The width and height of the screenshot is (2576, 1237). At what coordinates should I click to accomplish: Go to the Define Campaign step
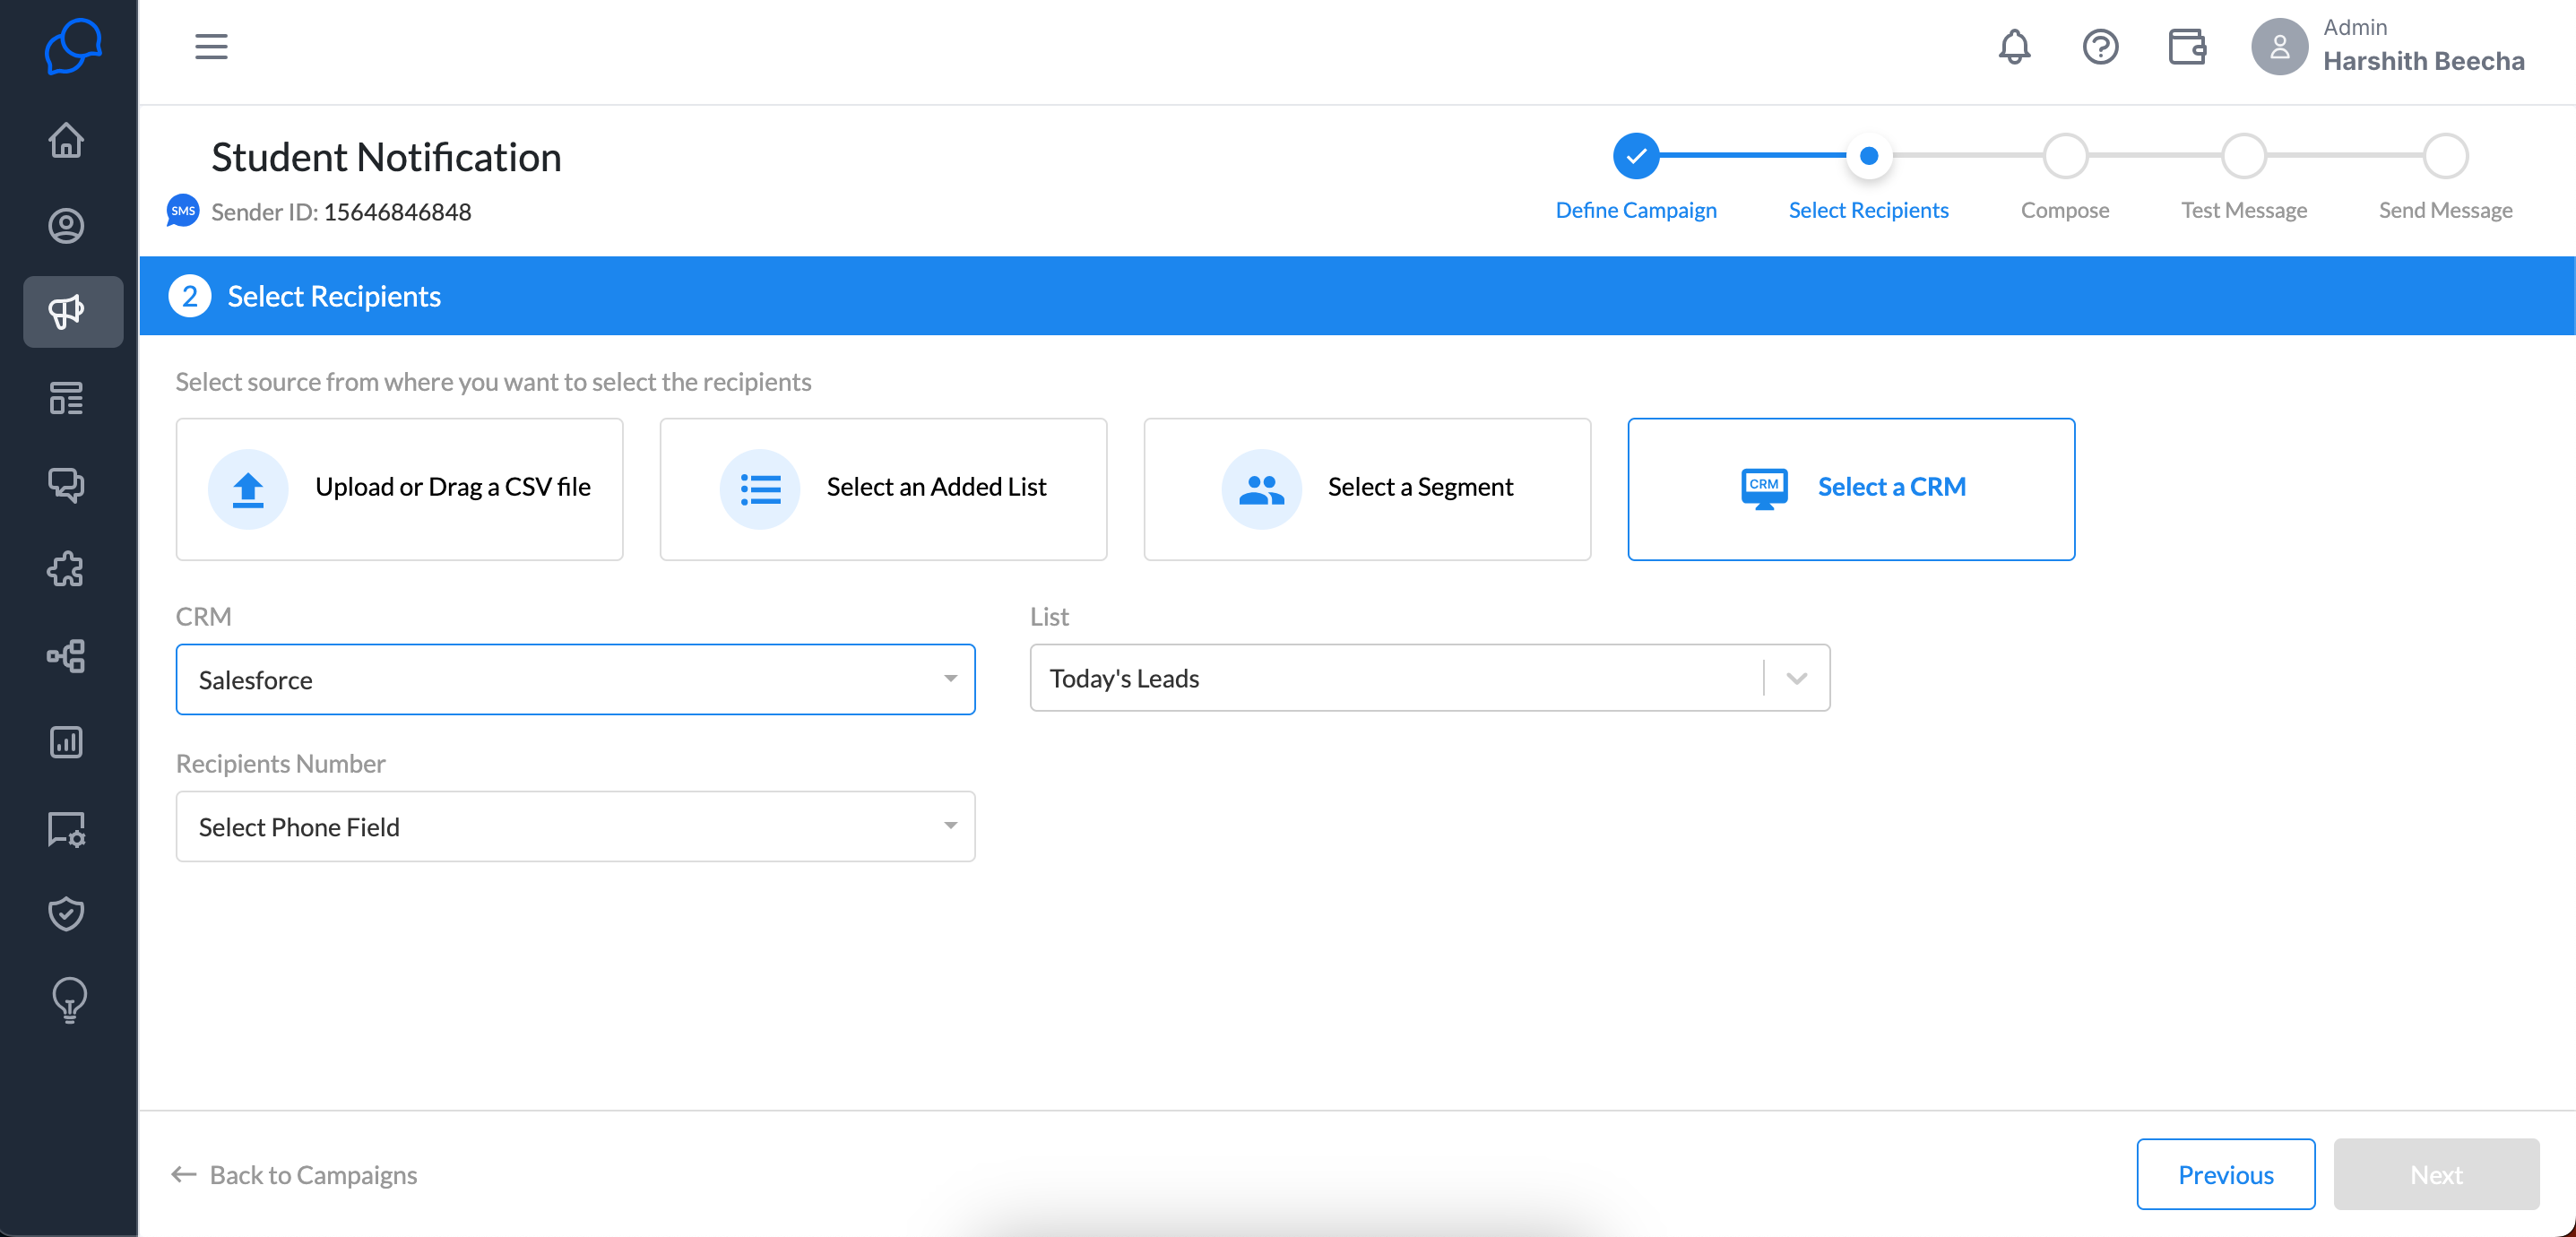pyautogui.click(x=1636, y=177)
